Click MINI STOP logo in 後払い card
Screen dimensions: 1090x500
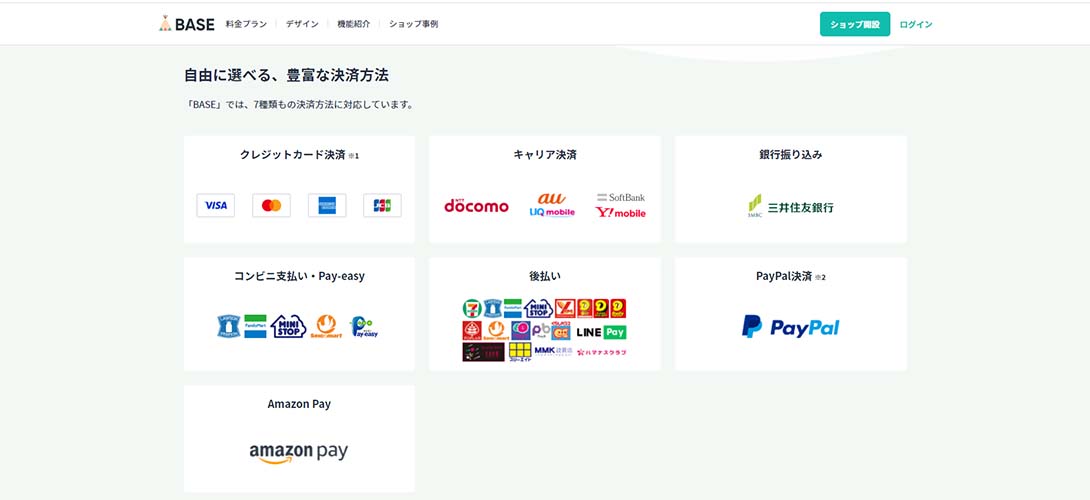pos(539,309)
